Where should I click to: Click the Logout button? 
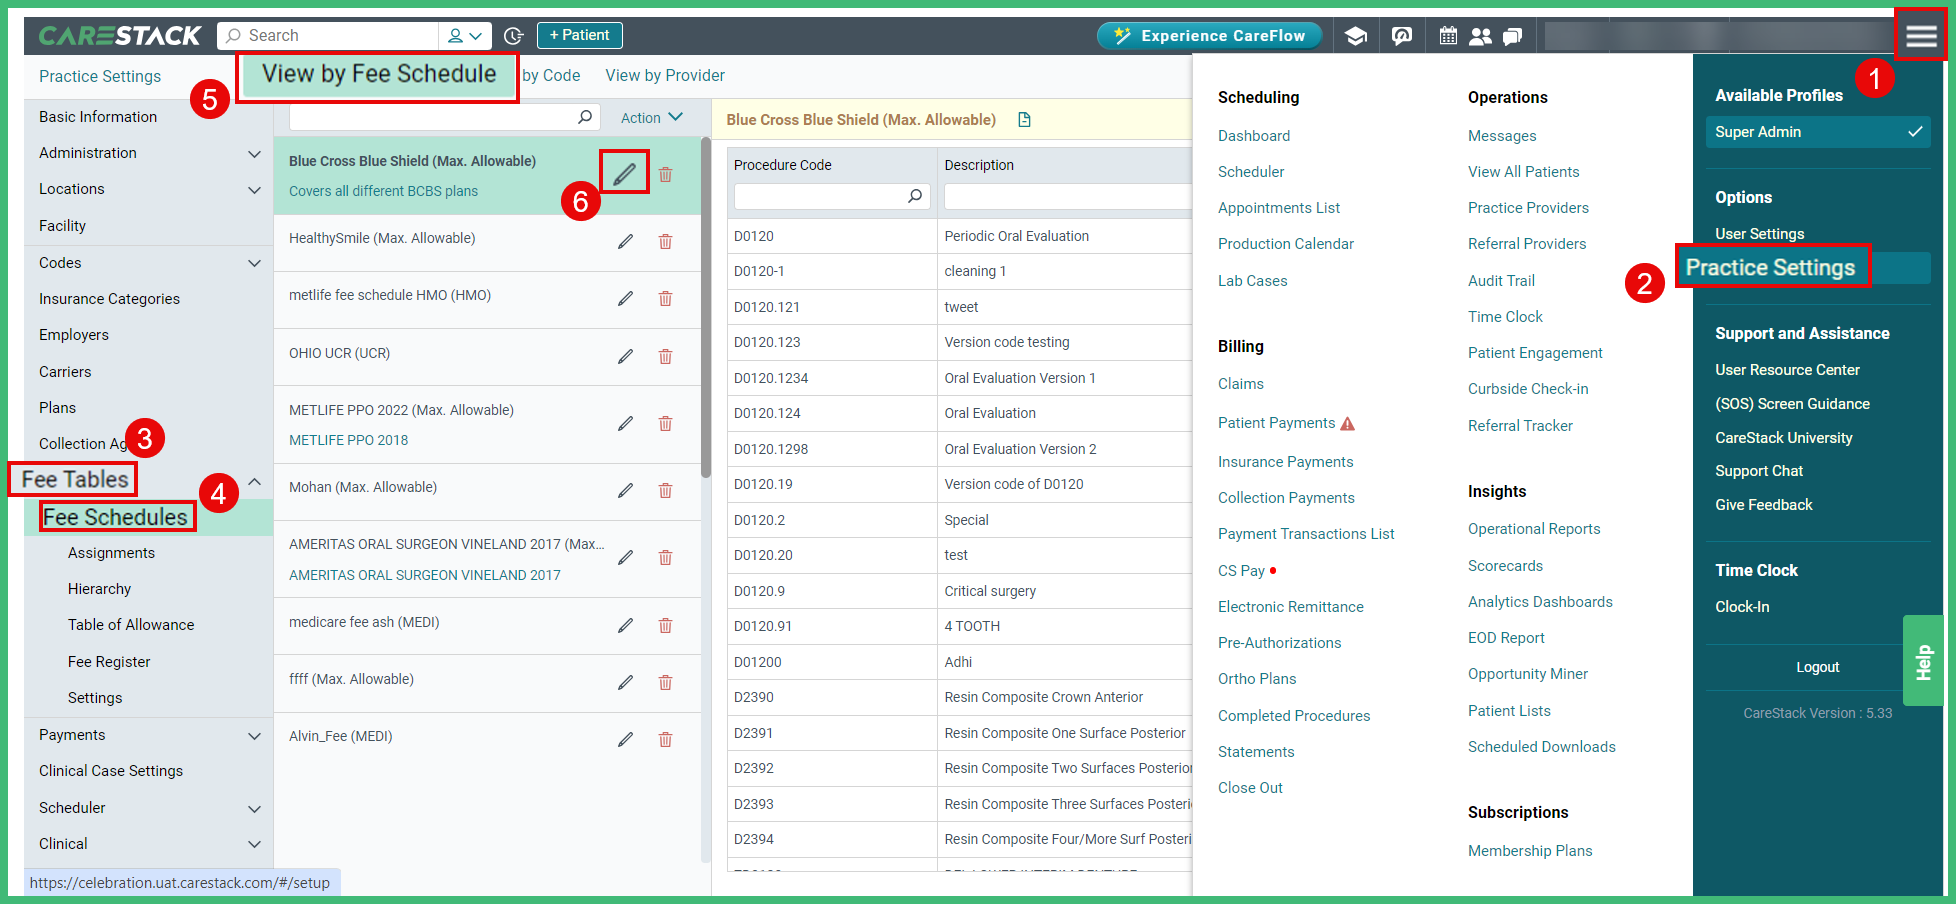pyautogui.click(x=1817, y=667)
